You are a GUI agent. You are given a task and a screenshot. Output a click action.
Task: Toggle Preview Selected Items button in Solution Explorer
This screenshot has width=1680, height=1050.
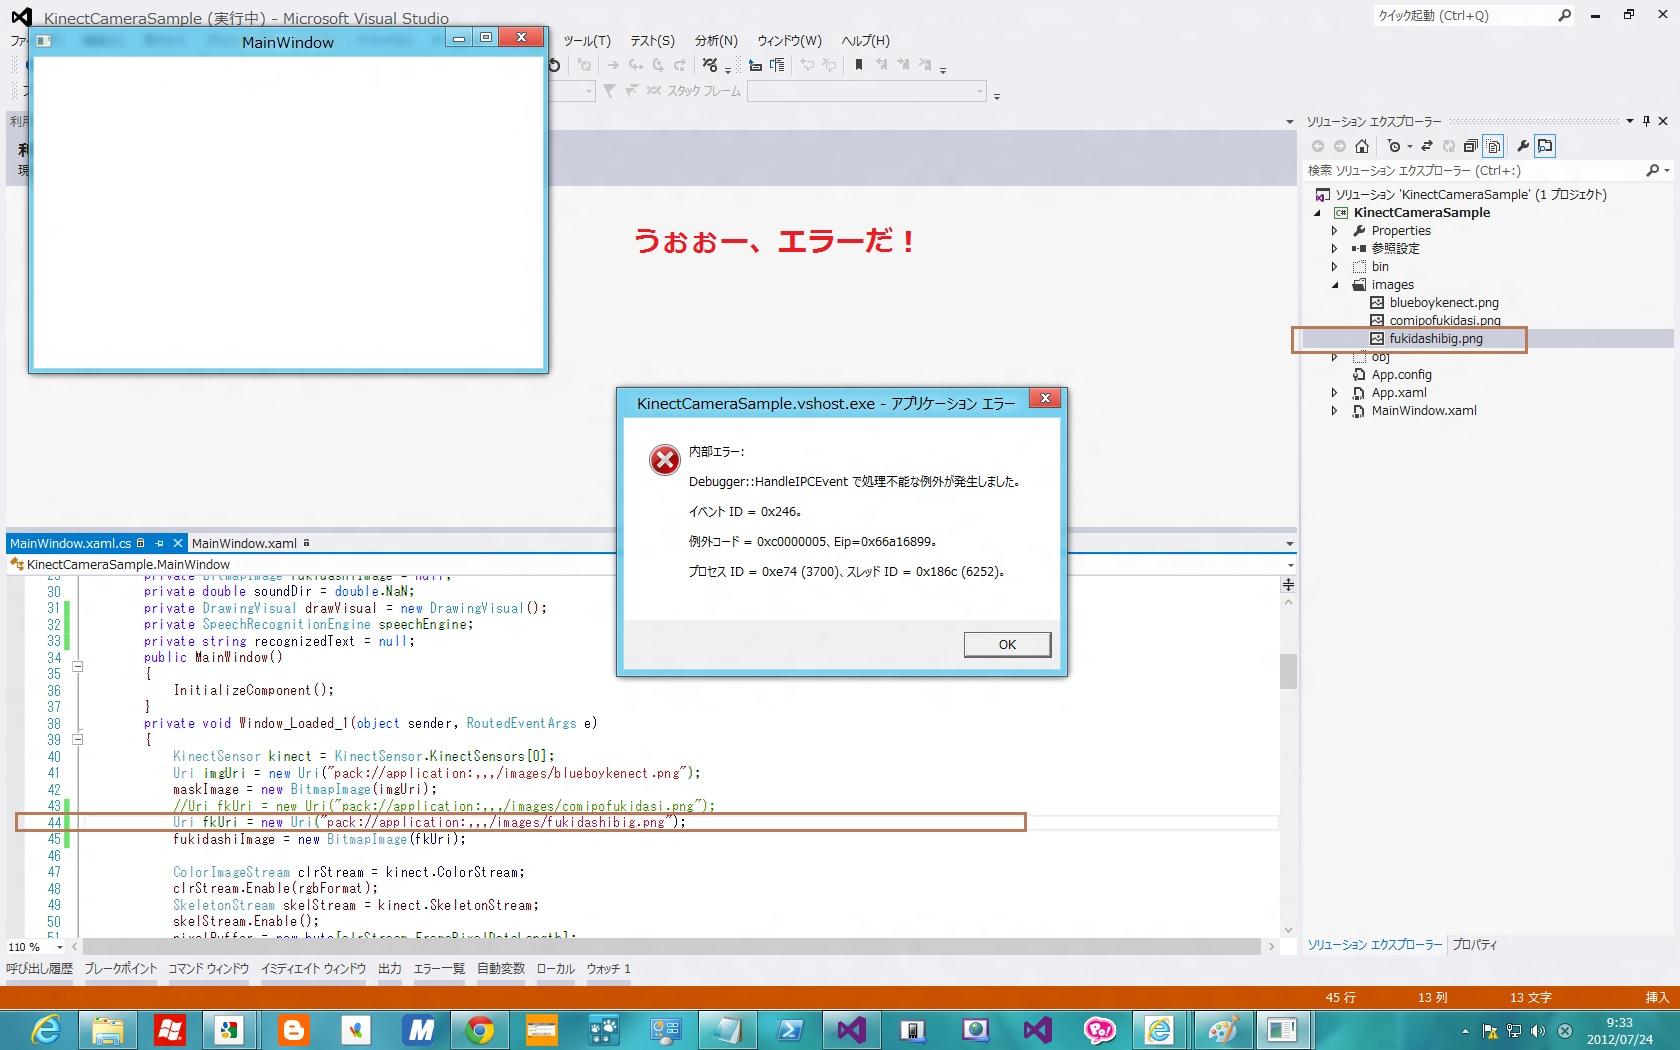(x=1545, y=146)
